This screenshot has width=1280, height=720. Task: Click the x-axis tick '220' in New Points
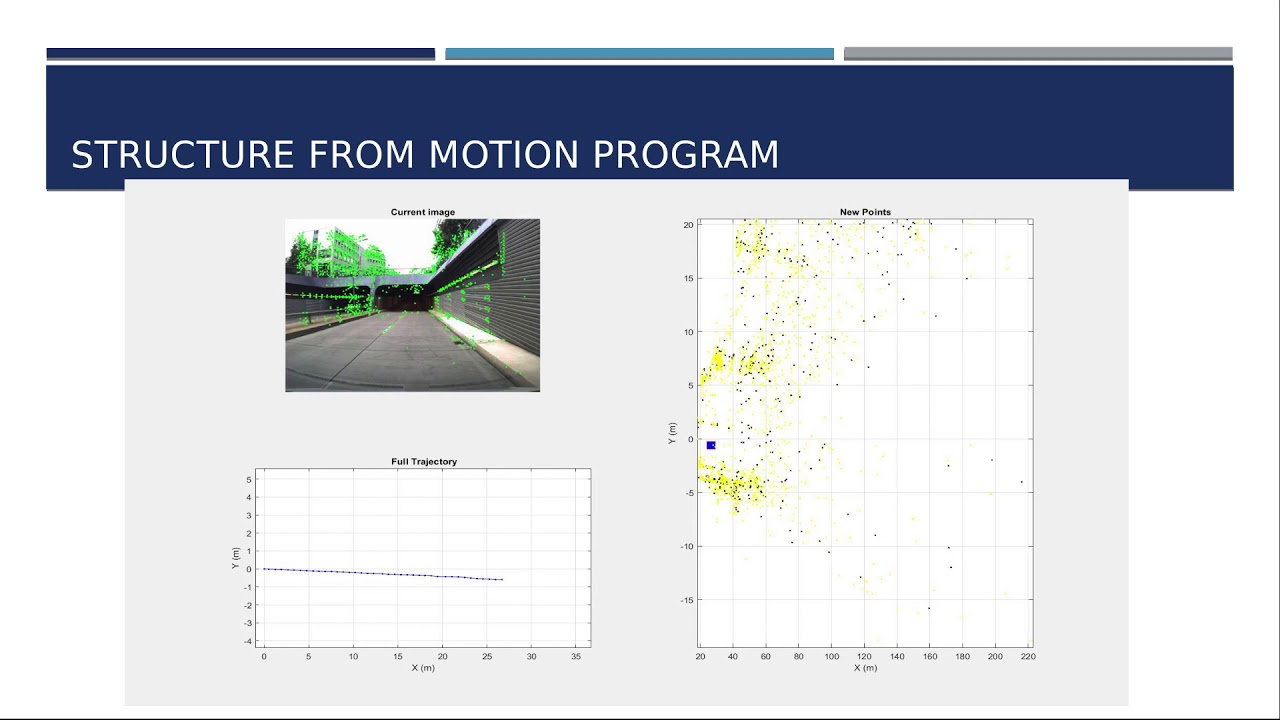coord(1028,656)
